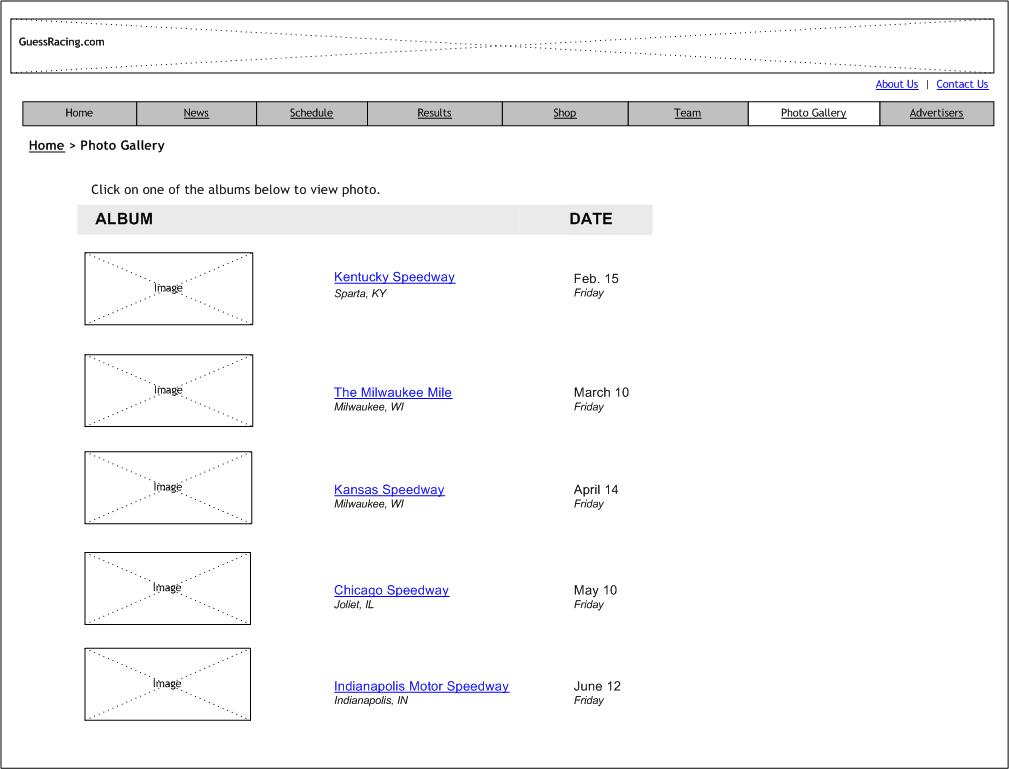1009x769 pixels.
Task: Select the Indianapolis Motor Speedway thumbnail image
Action: tap(167, 684)
